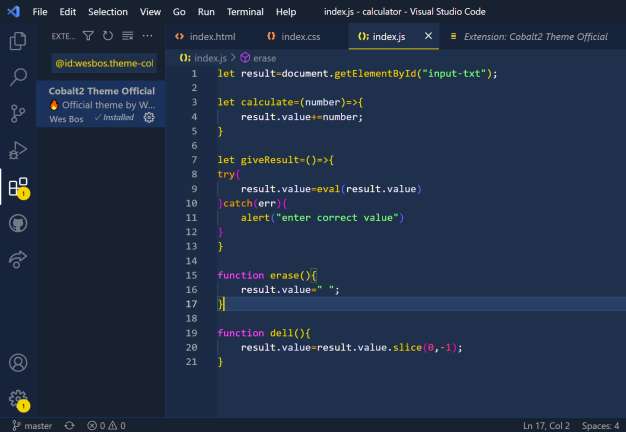The width and height of the screenshot is (626, 432).
Task: Click the extensions search input field
Action: point(105,63)
